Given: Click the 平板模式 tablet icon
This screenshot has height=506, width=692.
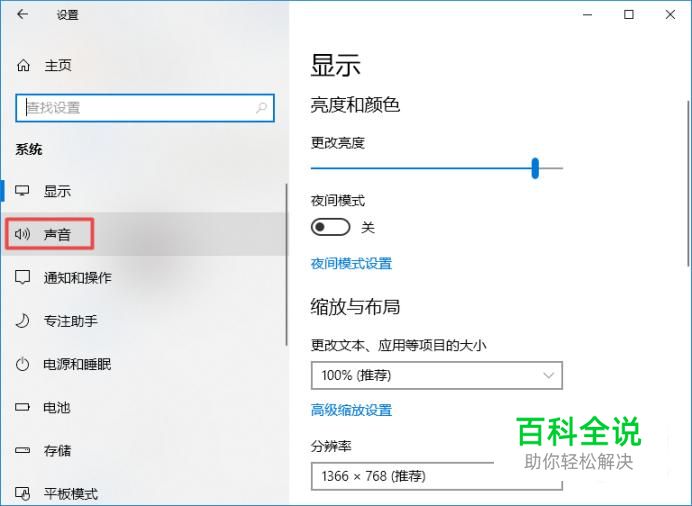Looking at the screenshot, I should pyautogui.click(x=23, y=494).
